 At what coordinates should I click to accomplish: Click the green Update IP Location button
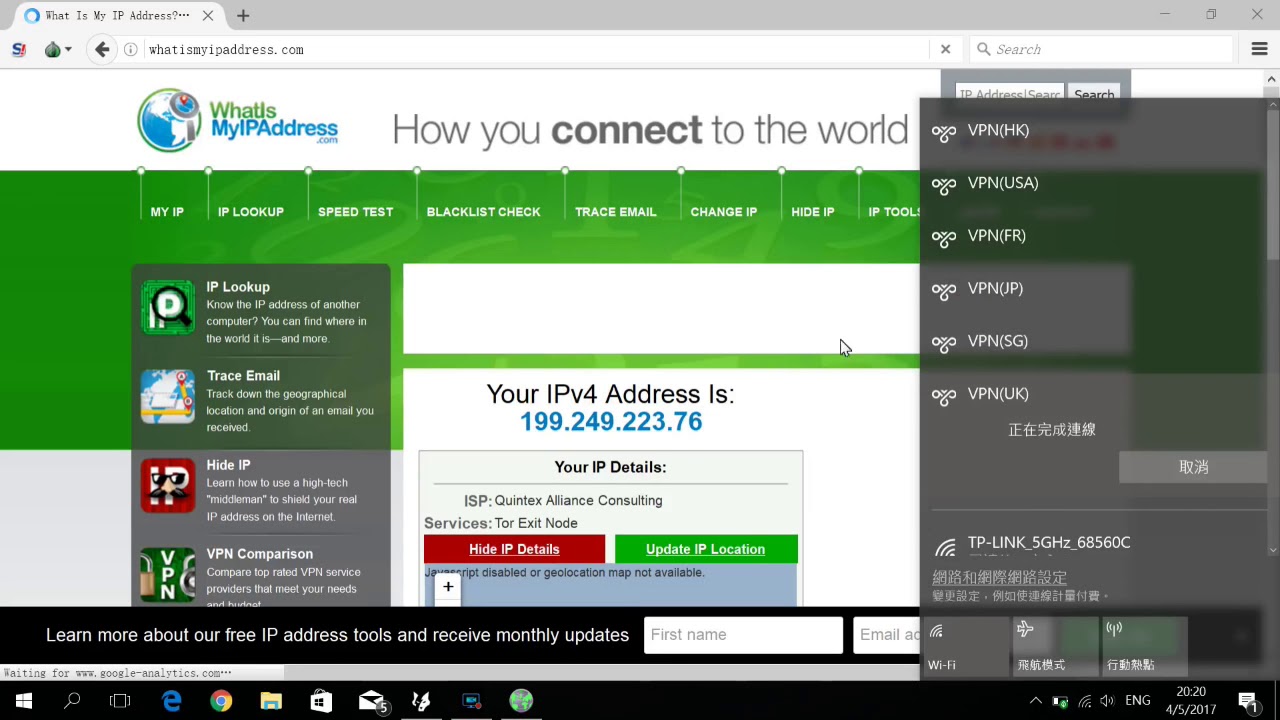(x=705, y=549)
